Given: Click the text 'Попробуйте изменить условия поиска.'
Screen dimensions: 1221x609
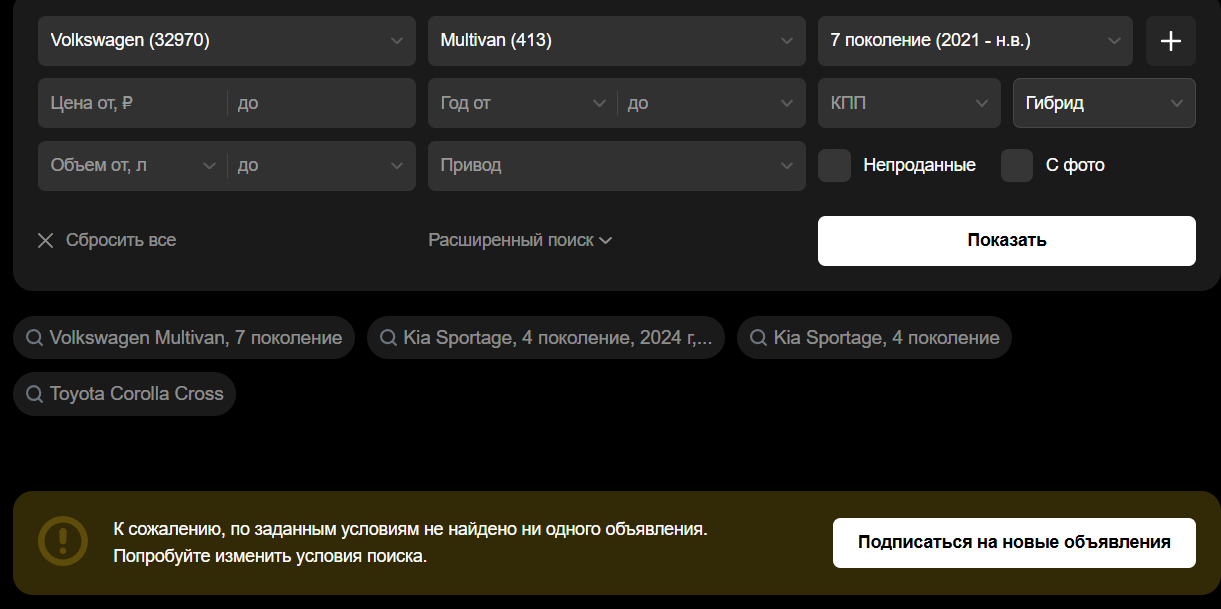Looking at the screenshot, I should [x=270, y=556].
